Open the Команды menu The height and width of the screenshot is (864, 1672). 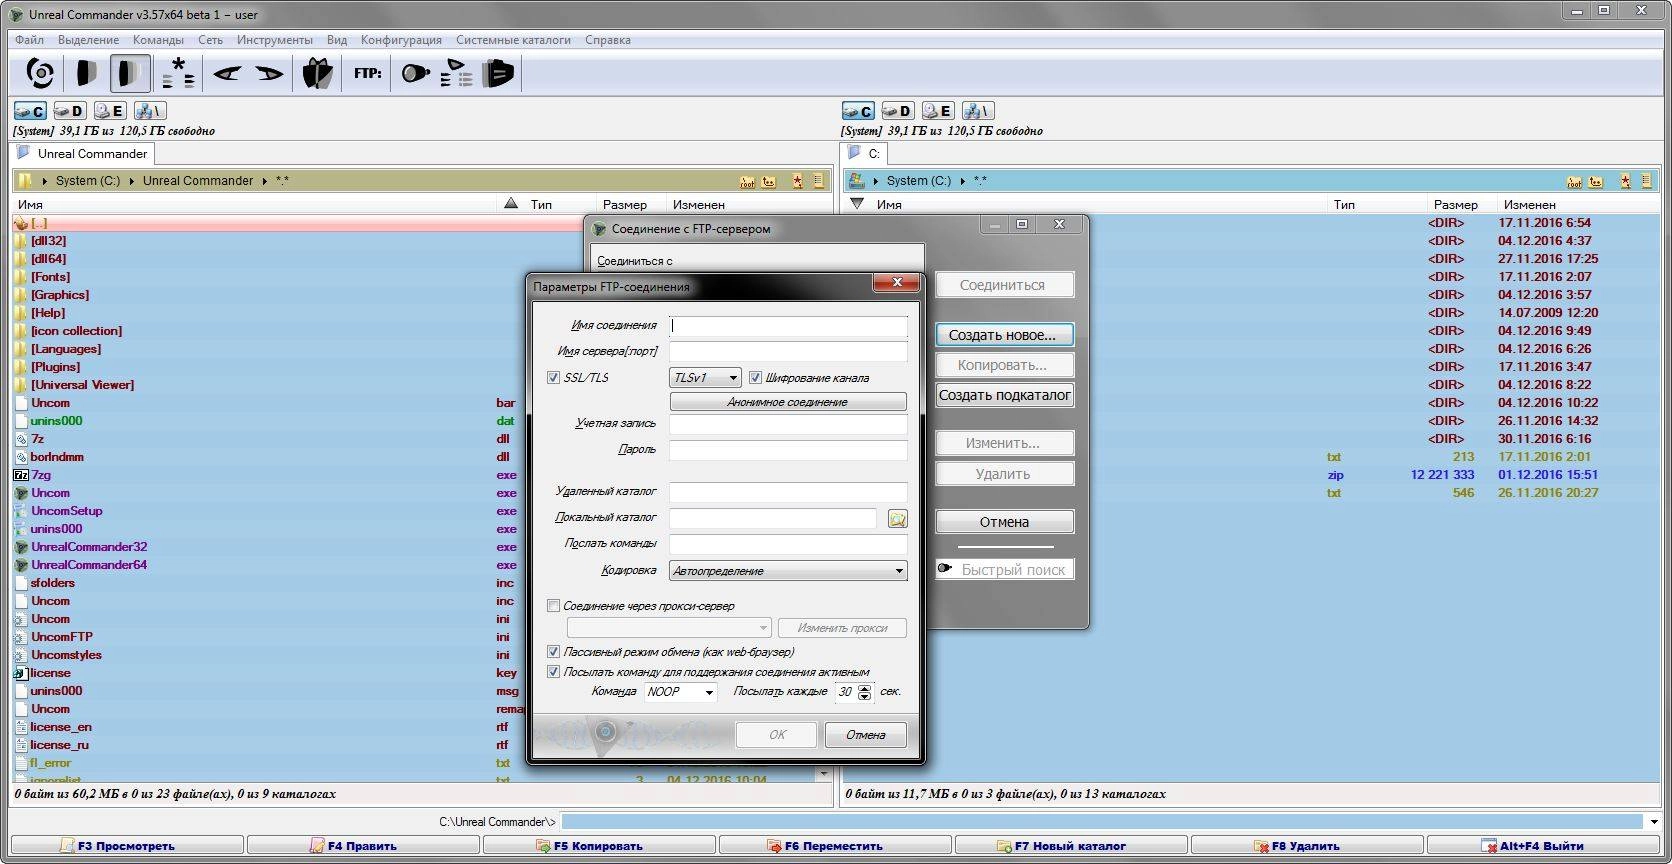coord(158,40)
